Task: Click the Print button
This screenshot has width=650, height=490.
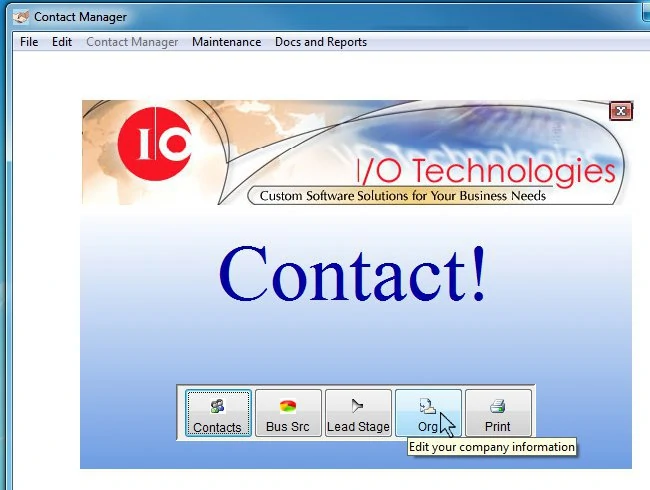Action: (x=498, y=413)
